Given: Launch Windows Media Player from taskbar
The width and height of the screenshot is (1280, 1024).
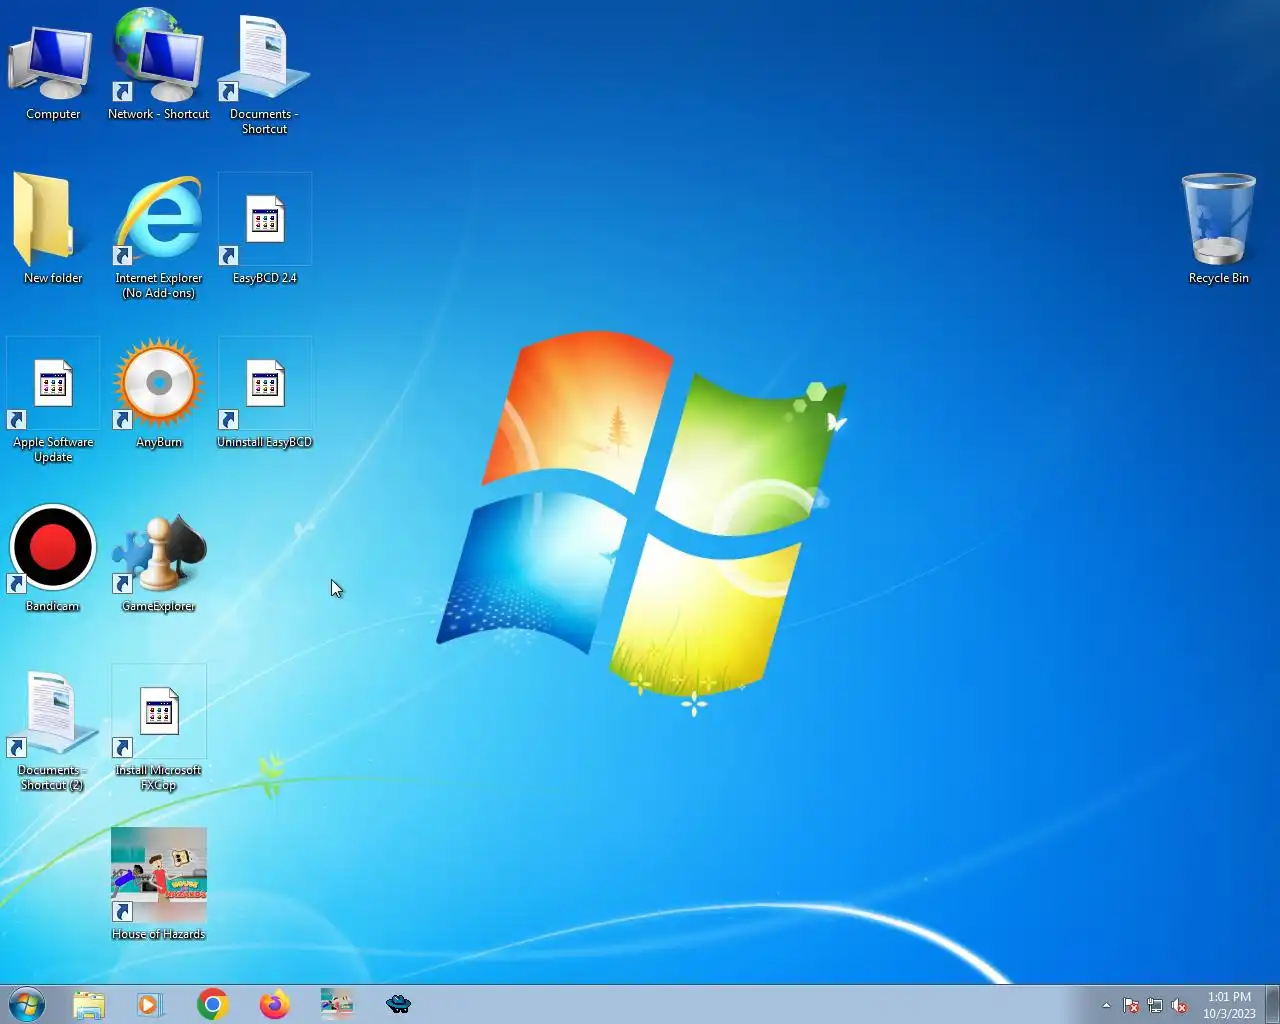Looking at the screenshot, I should pyautogui.click(x=150, y=1004).
